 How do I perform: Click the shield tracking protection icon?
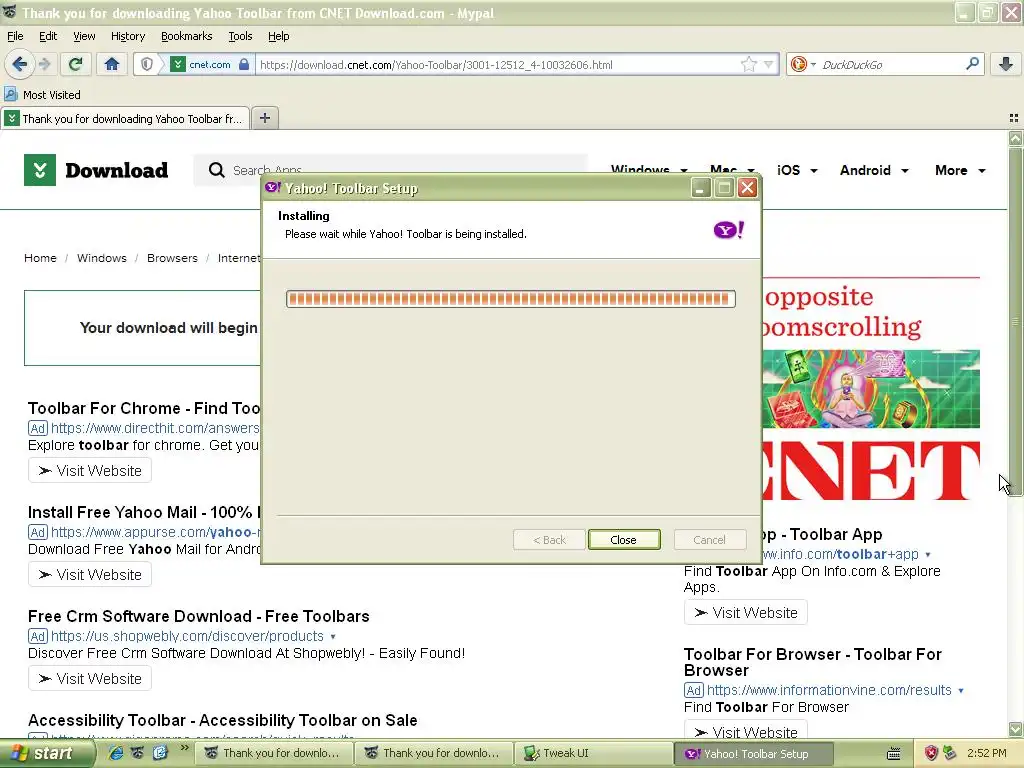(x=147, y=64)
